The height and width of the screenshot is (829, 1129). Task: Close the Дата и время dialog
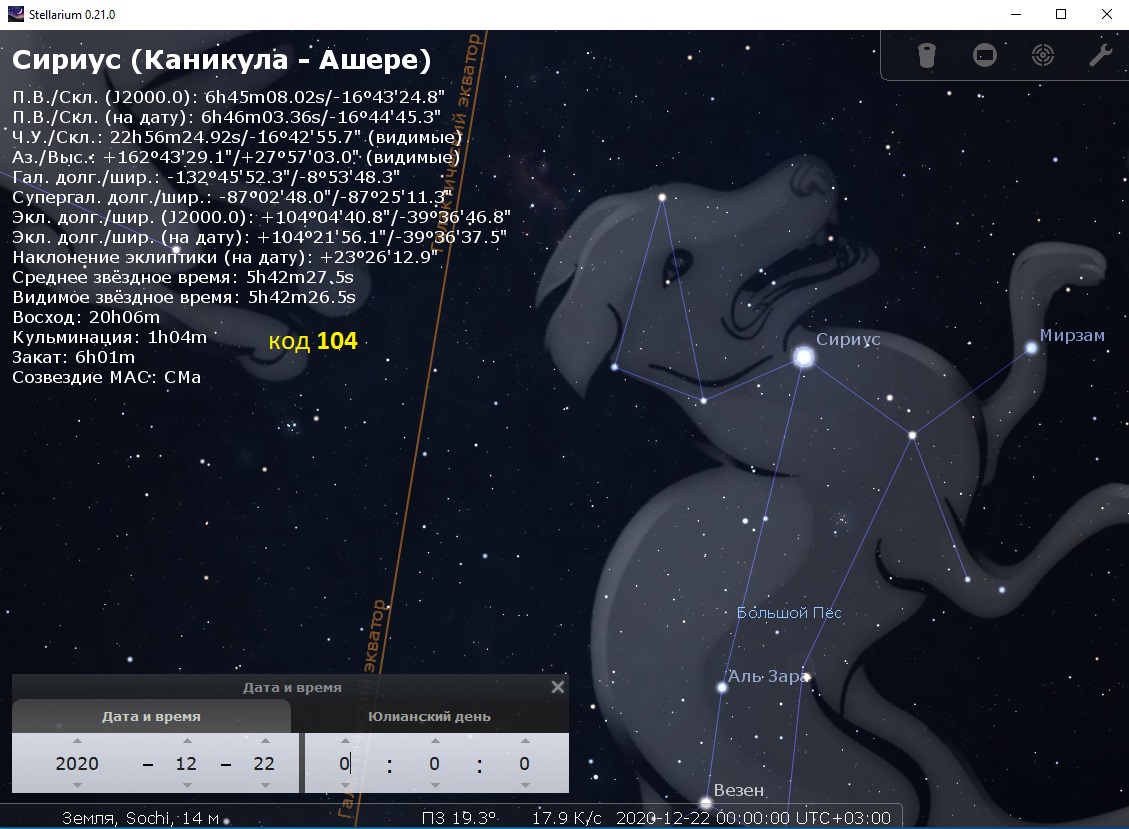coord(557,687)
